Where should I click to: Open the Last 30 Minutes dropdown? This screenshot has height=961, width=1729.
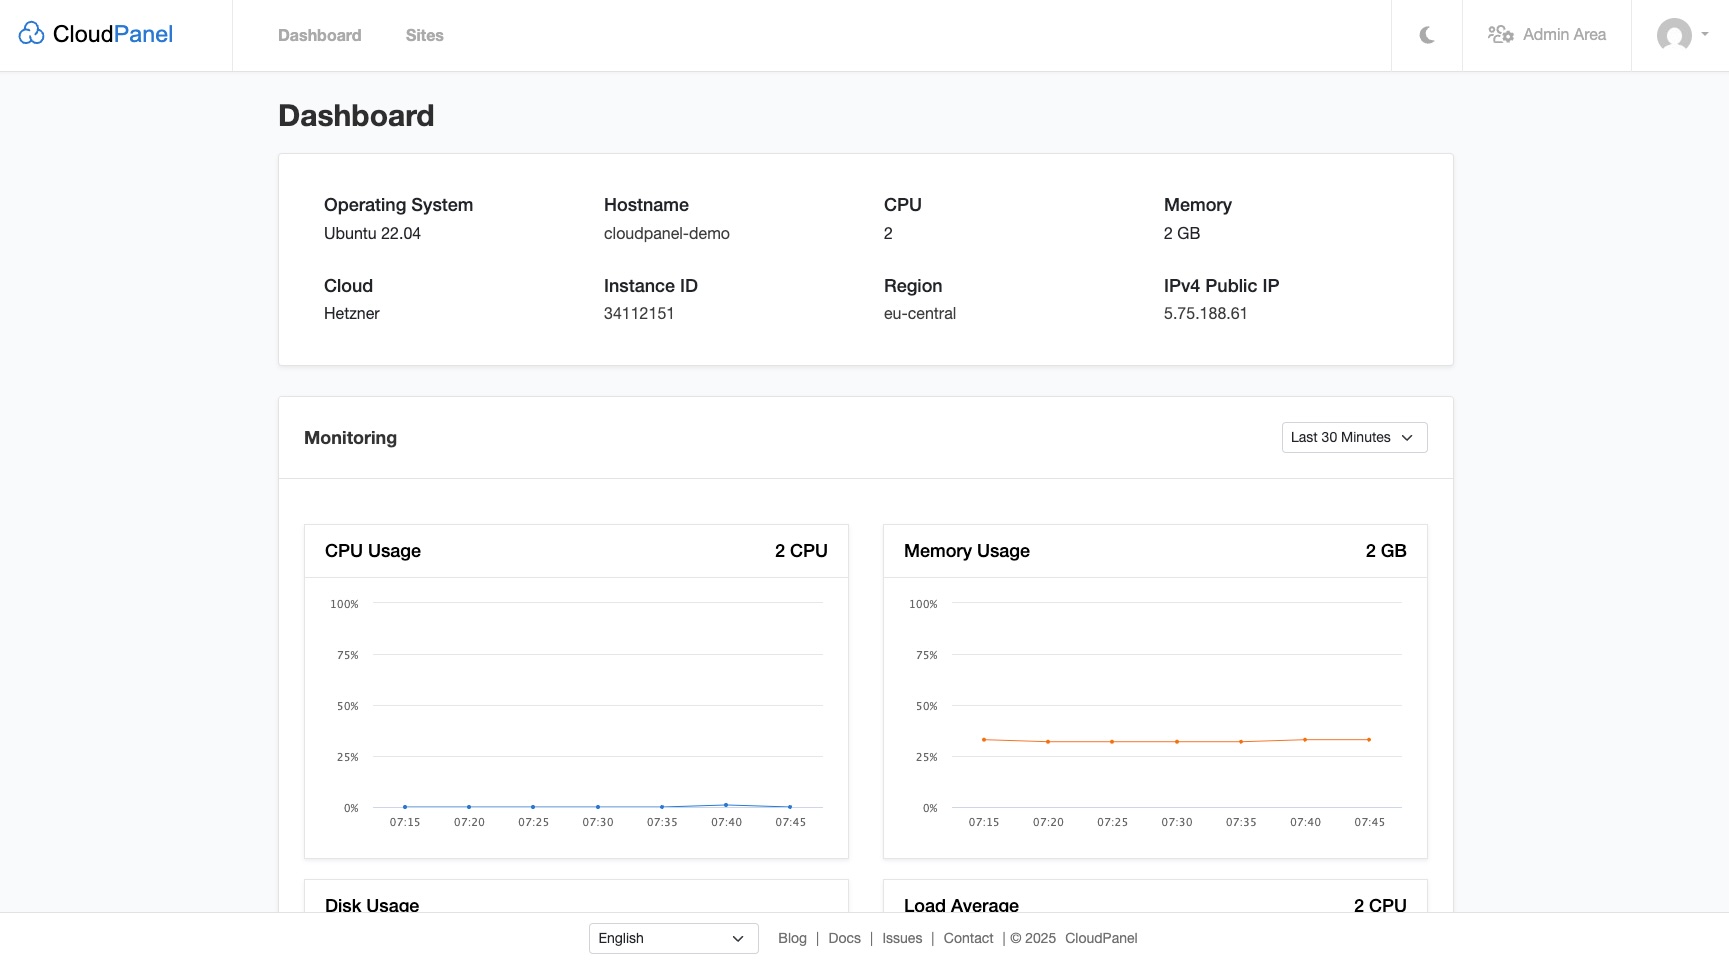click(1354, 437)
